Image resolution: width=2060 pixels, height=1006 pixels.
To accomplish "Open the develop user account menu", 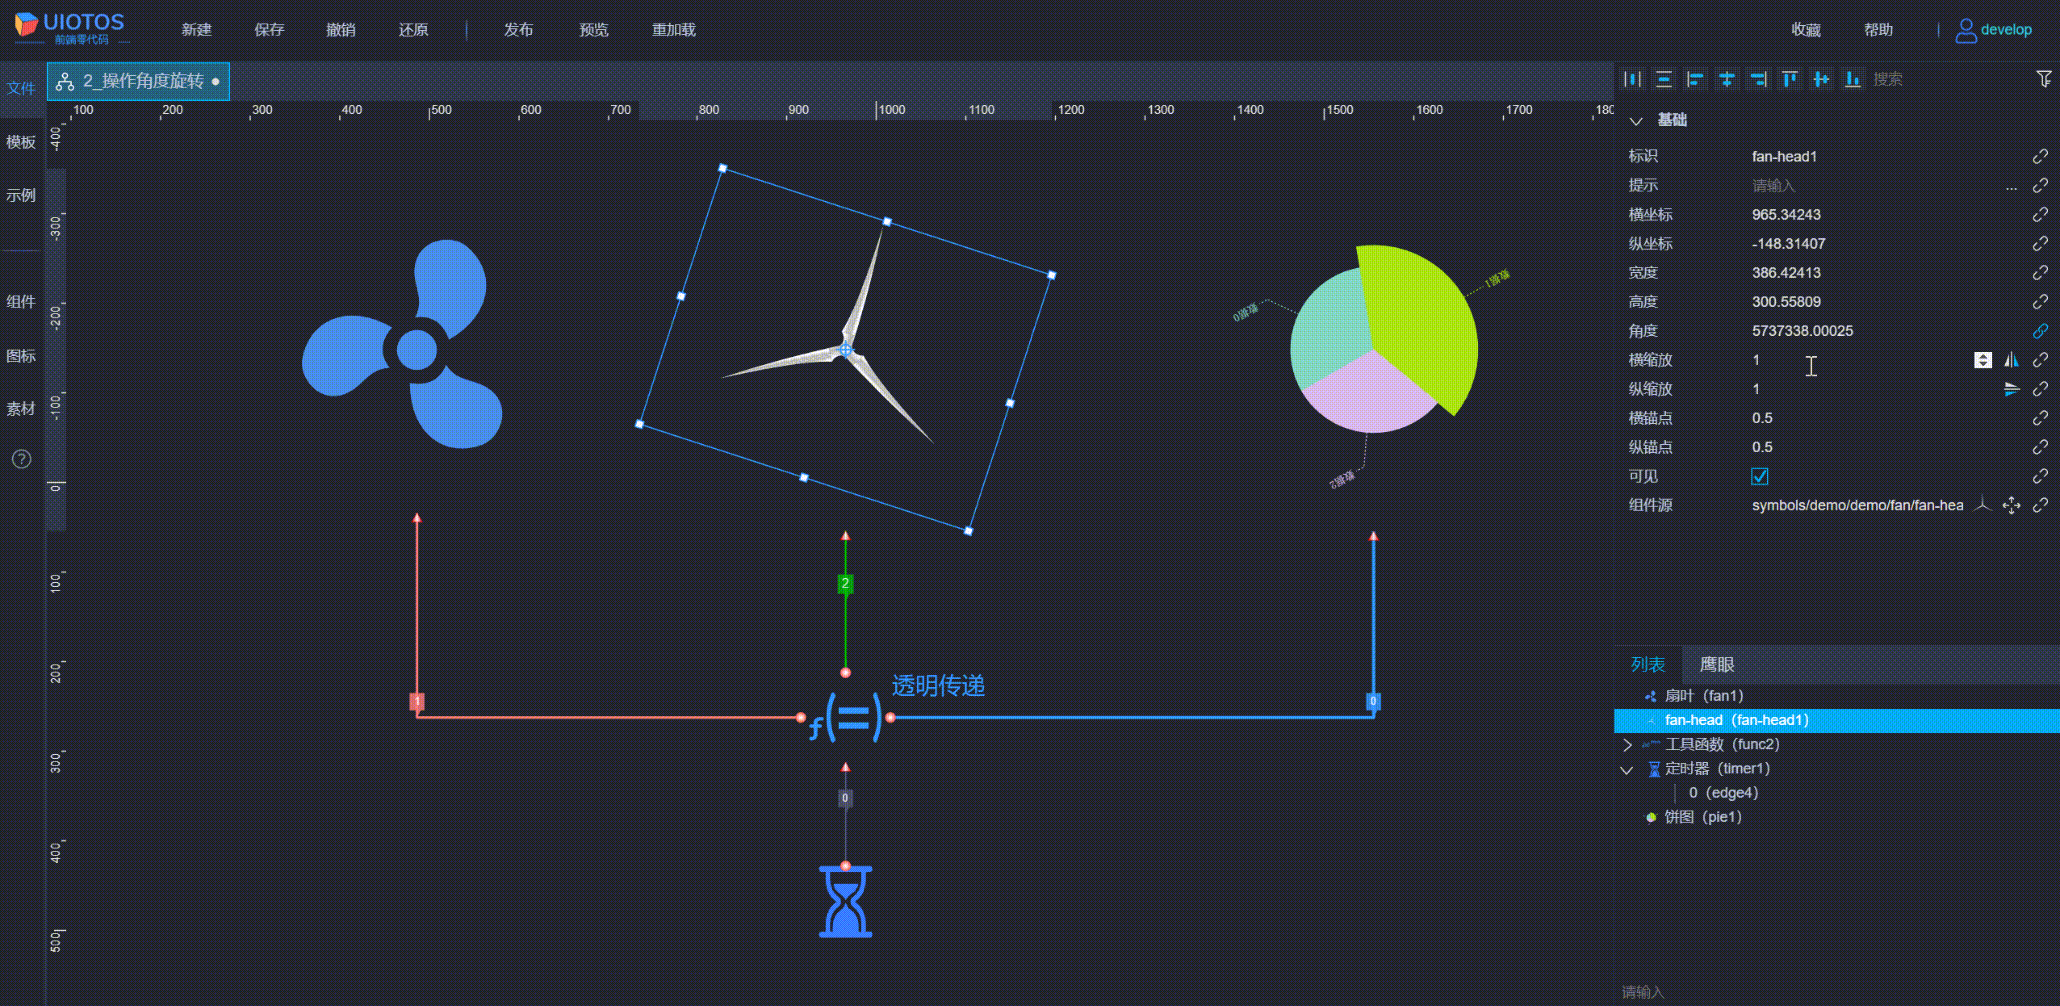I will 1994,30.
